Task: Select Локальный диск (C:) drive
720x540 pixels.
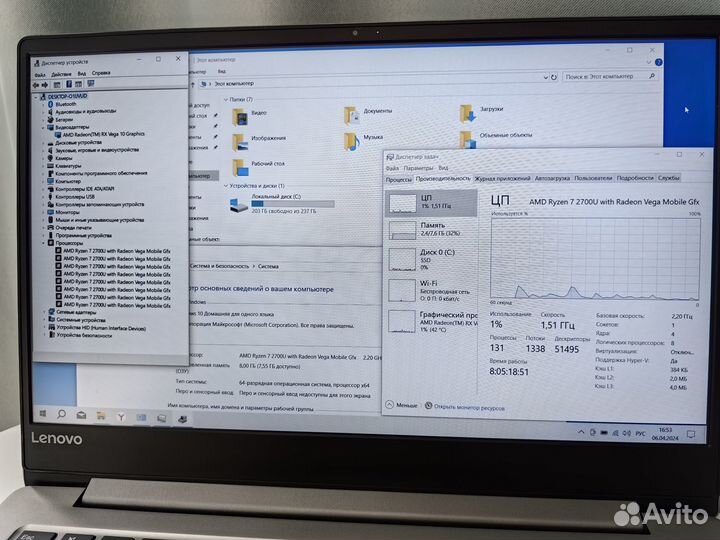Action: click(281, 204)
